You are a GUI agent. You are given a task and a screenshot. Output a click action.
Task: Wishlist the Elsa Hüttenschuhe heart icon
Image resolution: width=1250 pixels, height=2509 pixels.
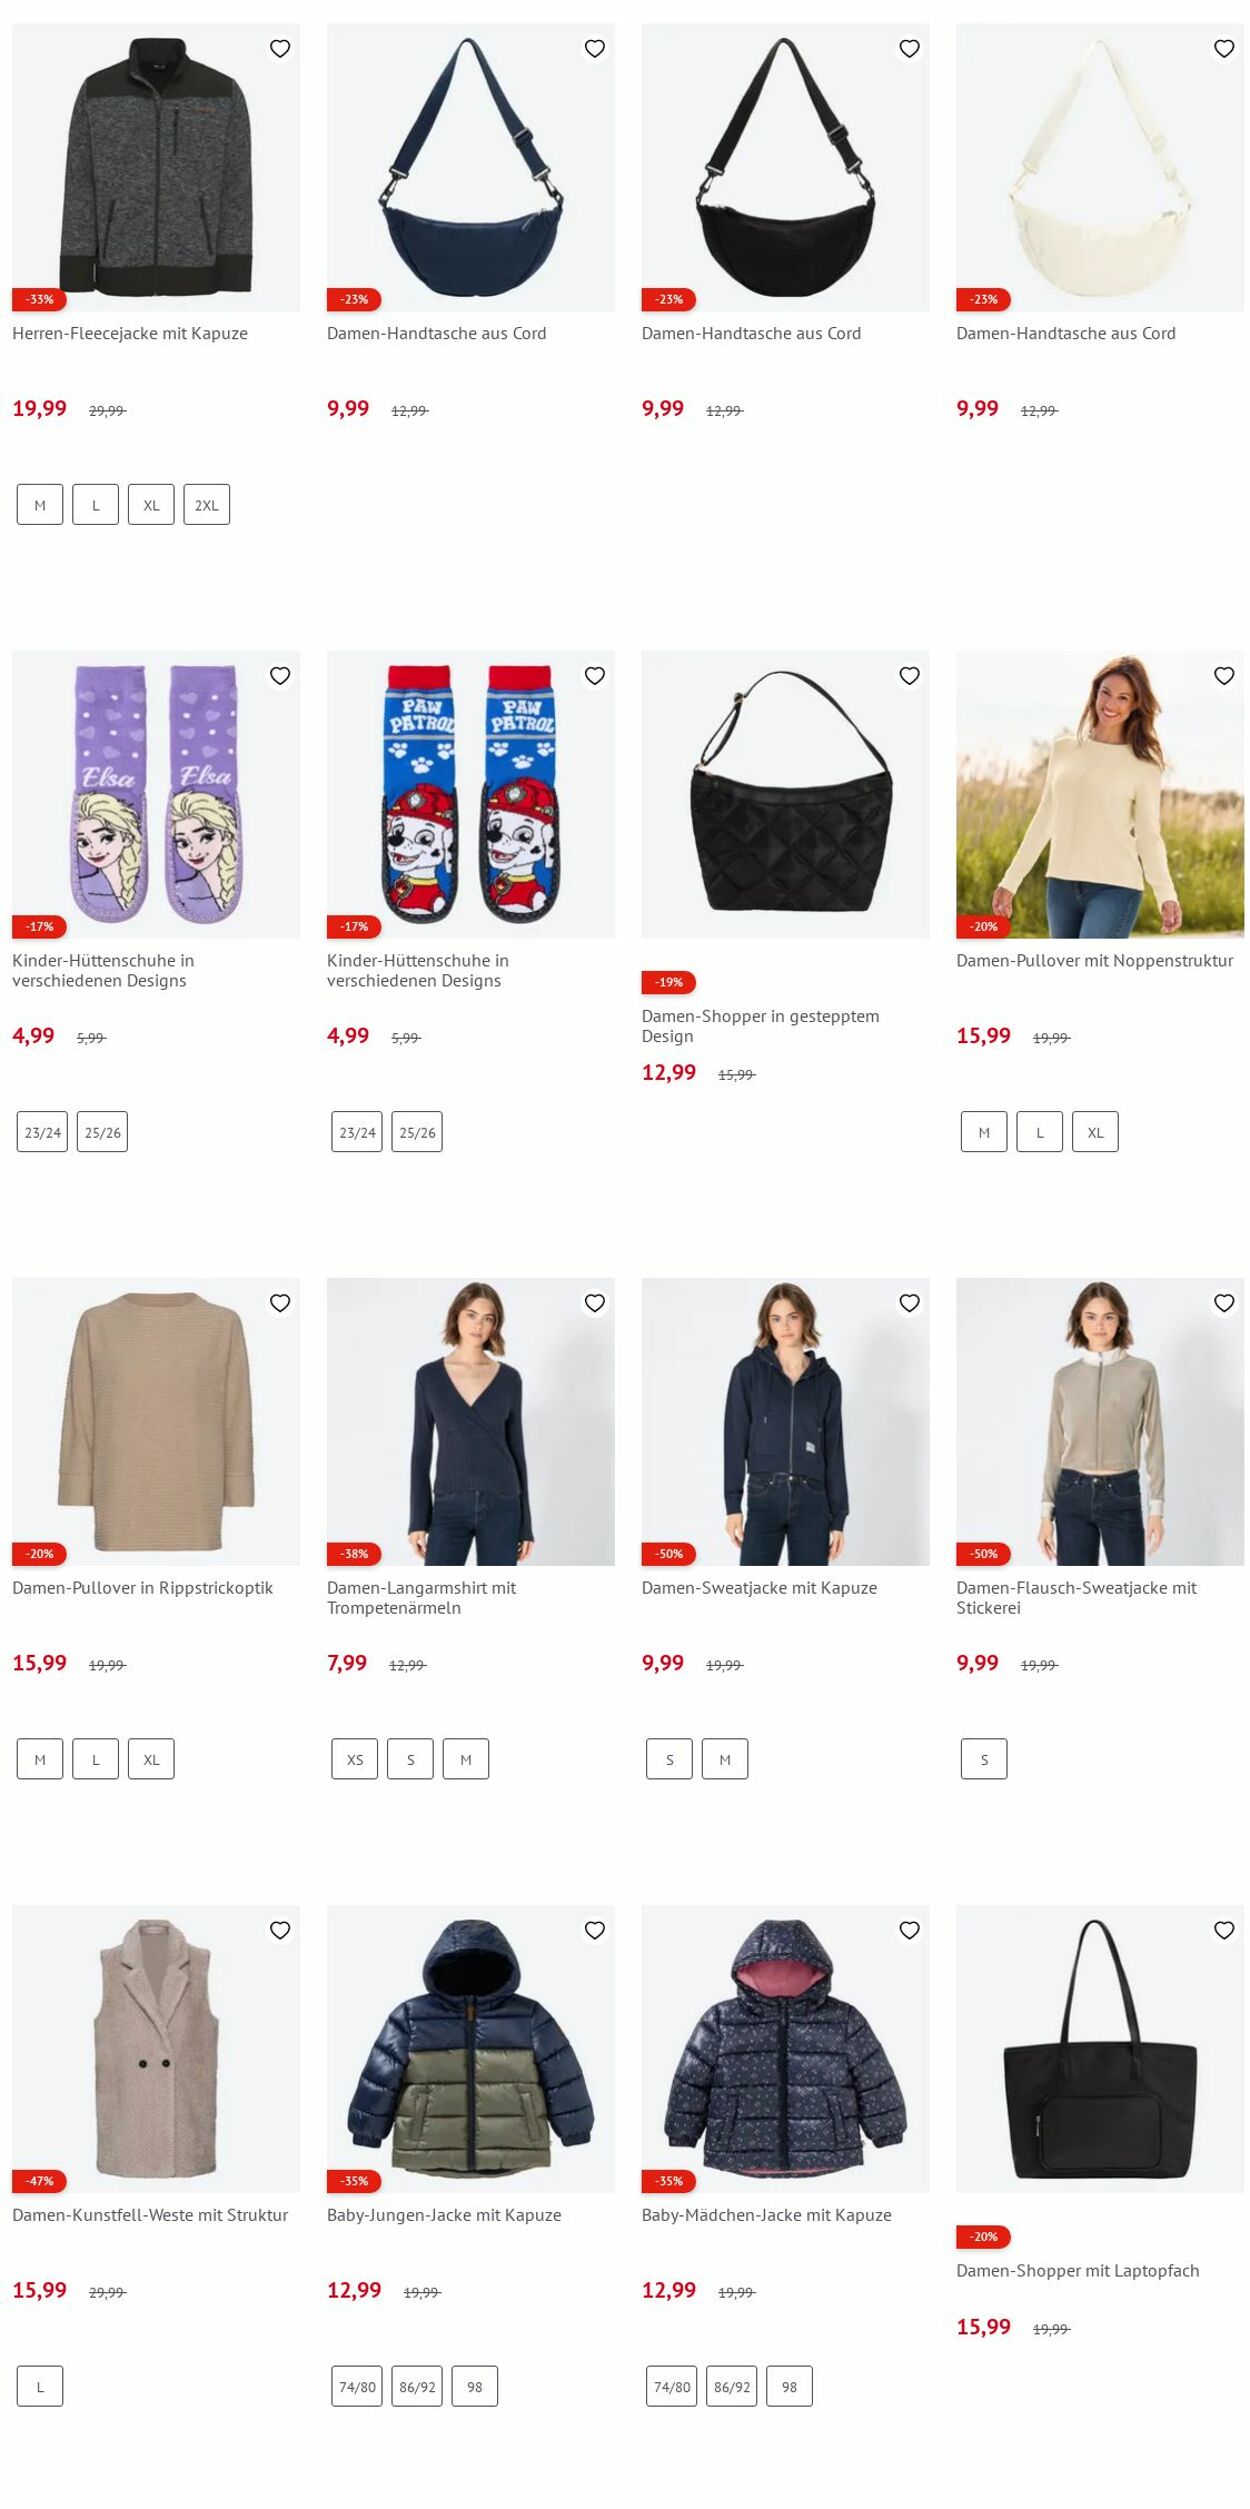point(280,676)
